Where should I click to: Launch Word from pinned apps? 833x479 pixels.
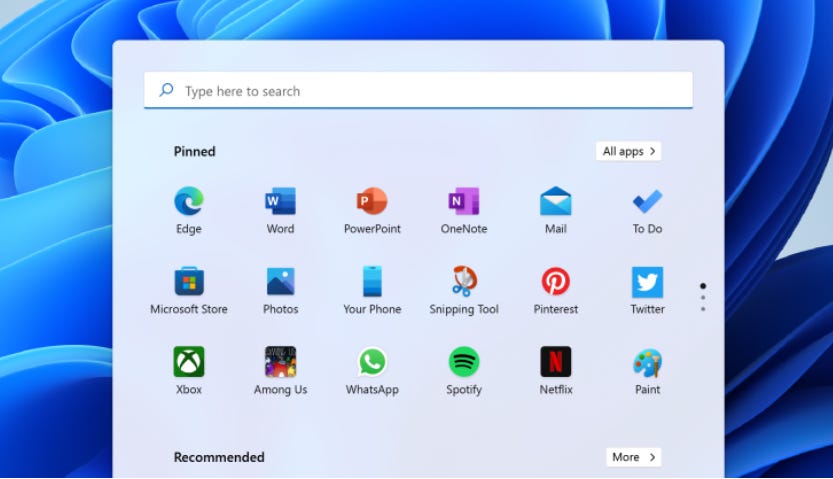(280, 210)
